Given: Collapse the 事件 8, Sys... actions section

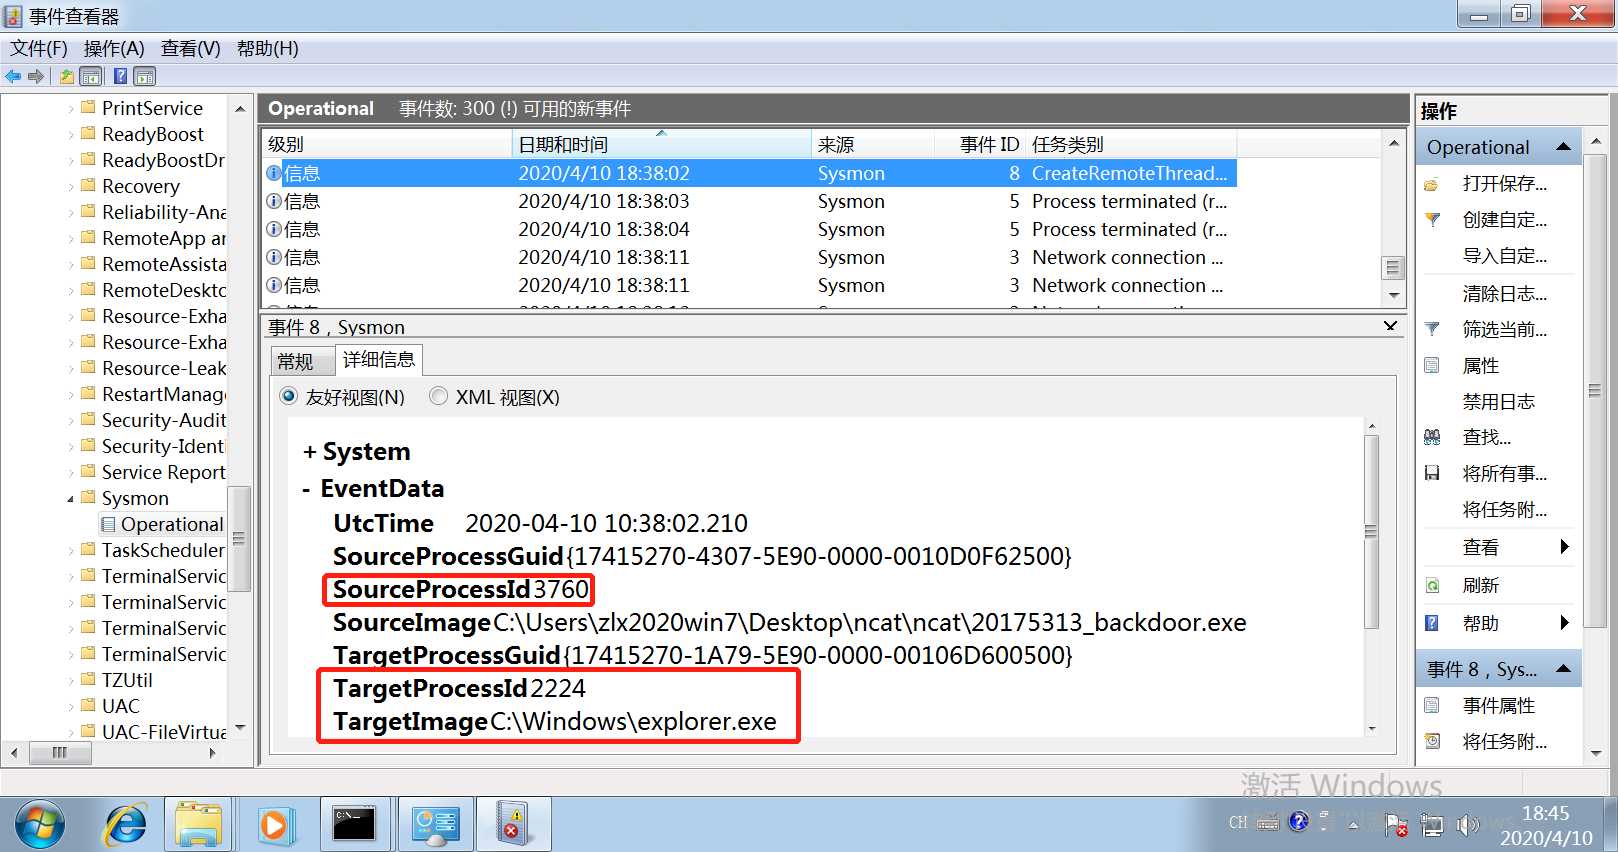Looking at the screenshot, I should pyautogui.click(x=1564, y=669).
